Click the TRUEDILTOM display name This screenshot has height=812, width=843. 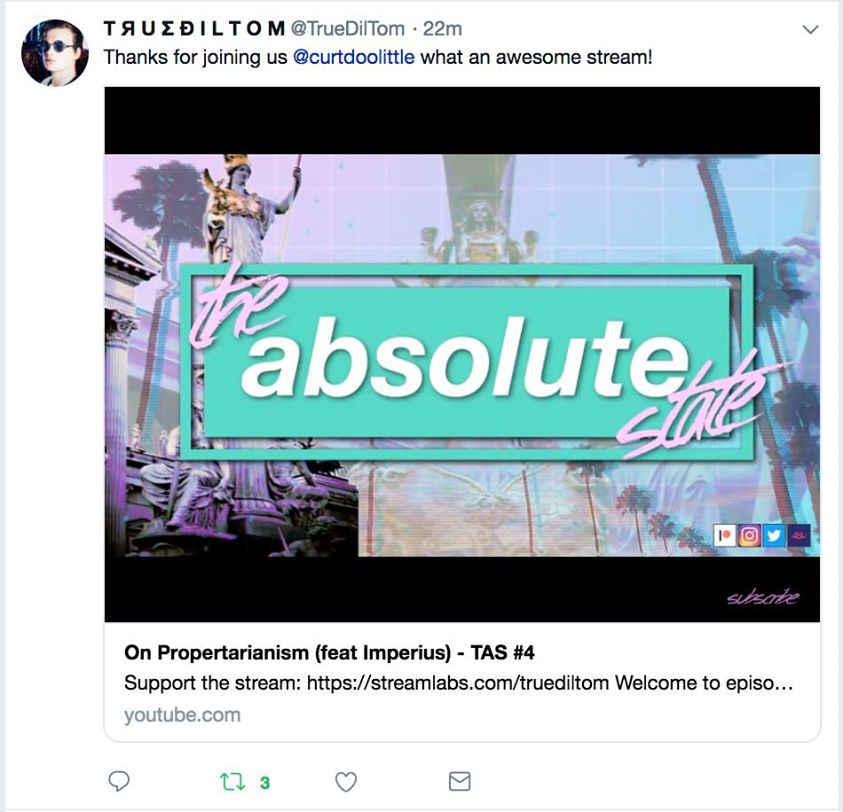point(194,29)
